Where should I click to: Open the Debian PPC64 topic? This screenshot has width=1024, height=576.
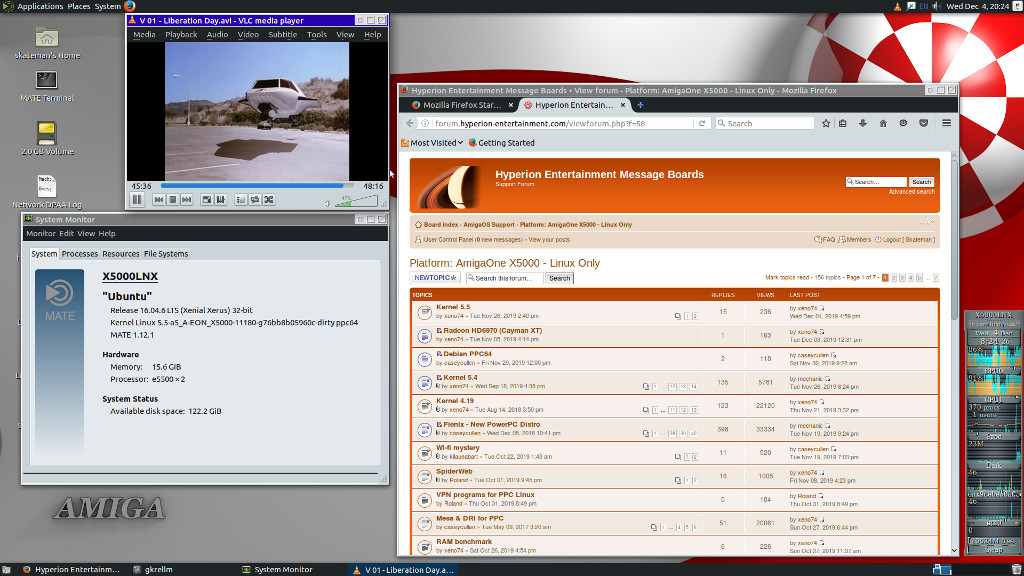[468, 354]
